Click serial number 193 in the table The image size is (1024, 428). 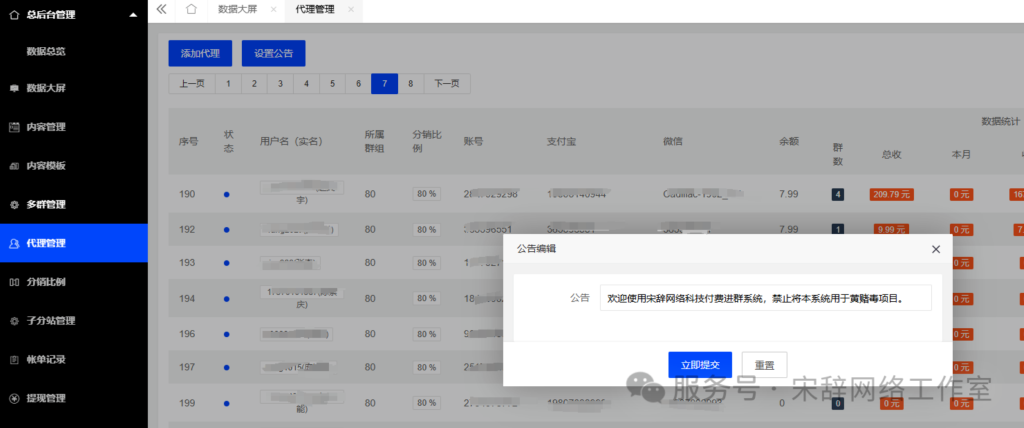187,263
